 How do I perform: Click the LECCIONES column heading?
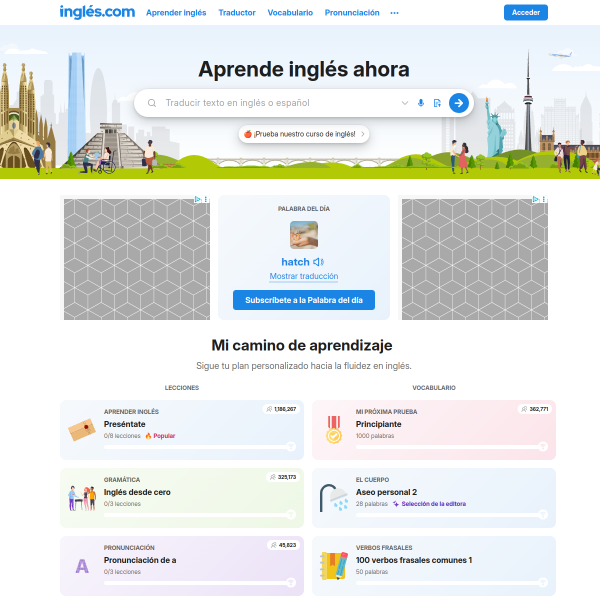click(182, 388)
